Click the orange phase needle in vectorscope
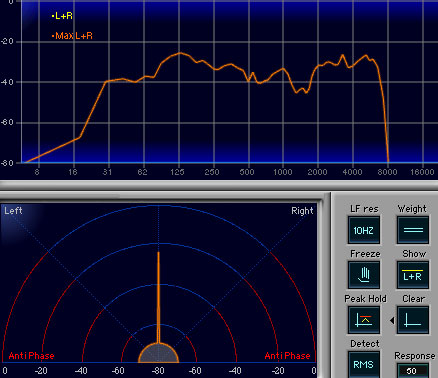The image size is (438, 378). [158, 297]
